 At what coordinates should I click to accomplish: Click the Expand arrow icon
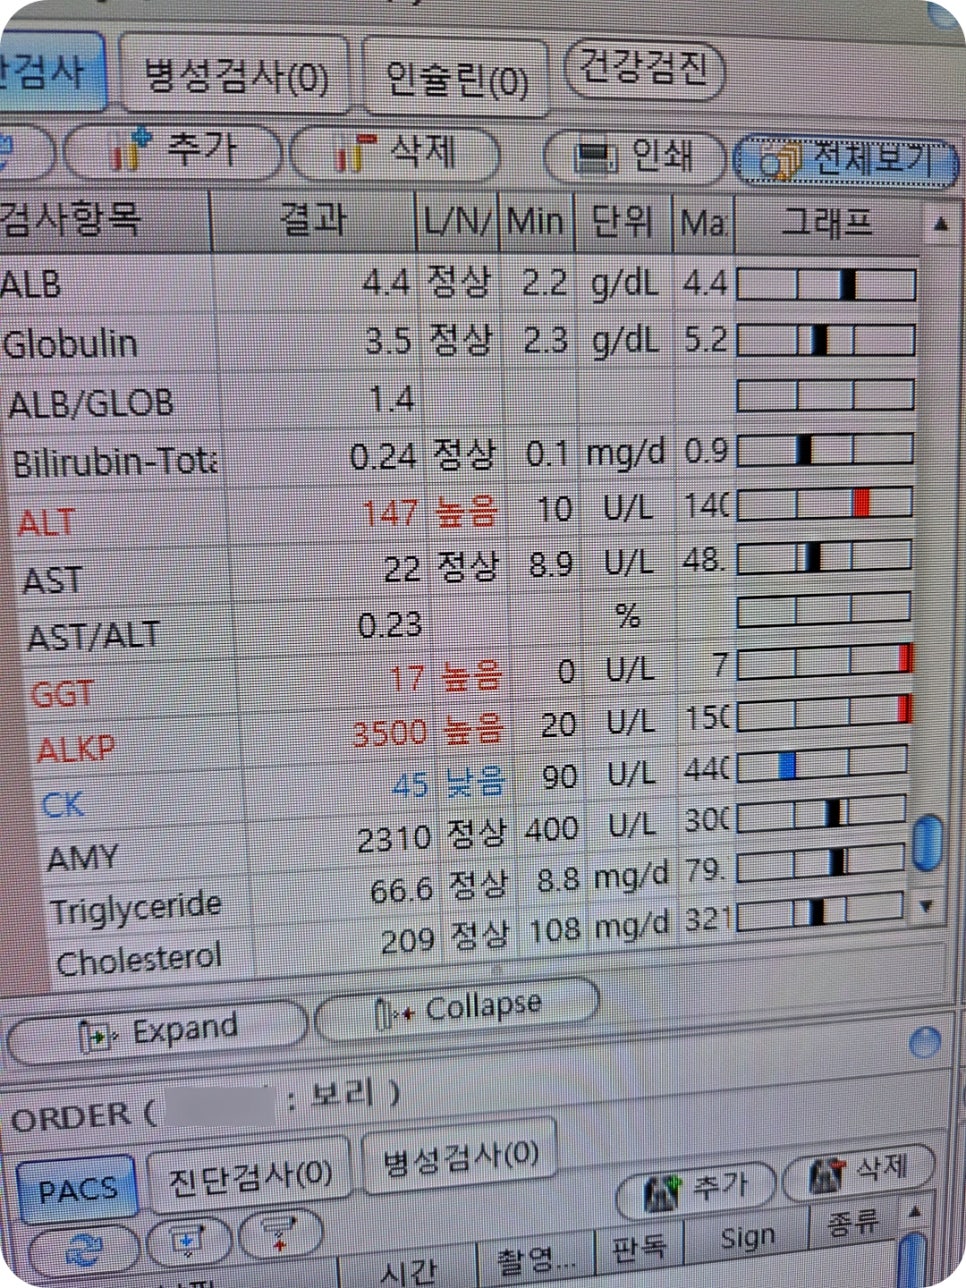coord(100,1037)
